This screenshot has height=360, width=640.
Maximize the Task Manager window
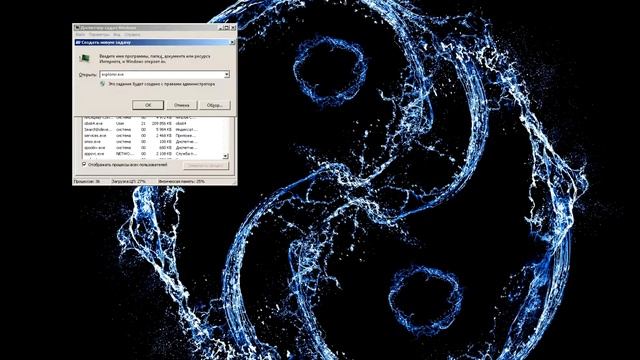click(227, 28)
